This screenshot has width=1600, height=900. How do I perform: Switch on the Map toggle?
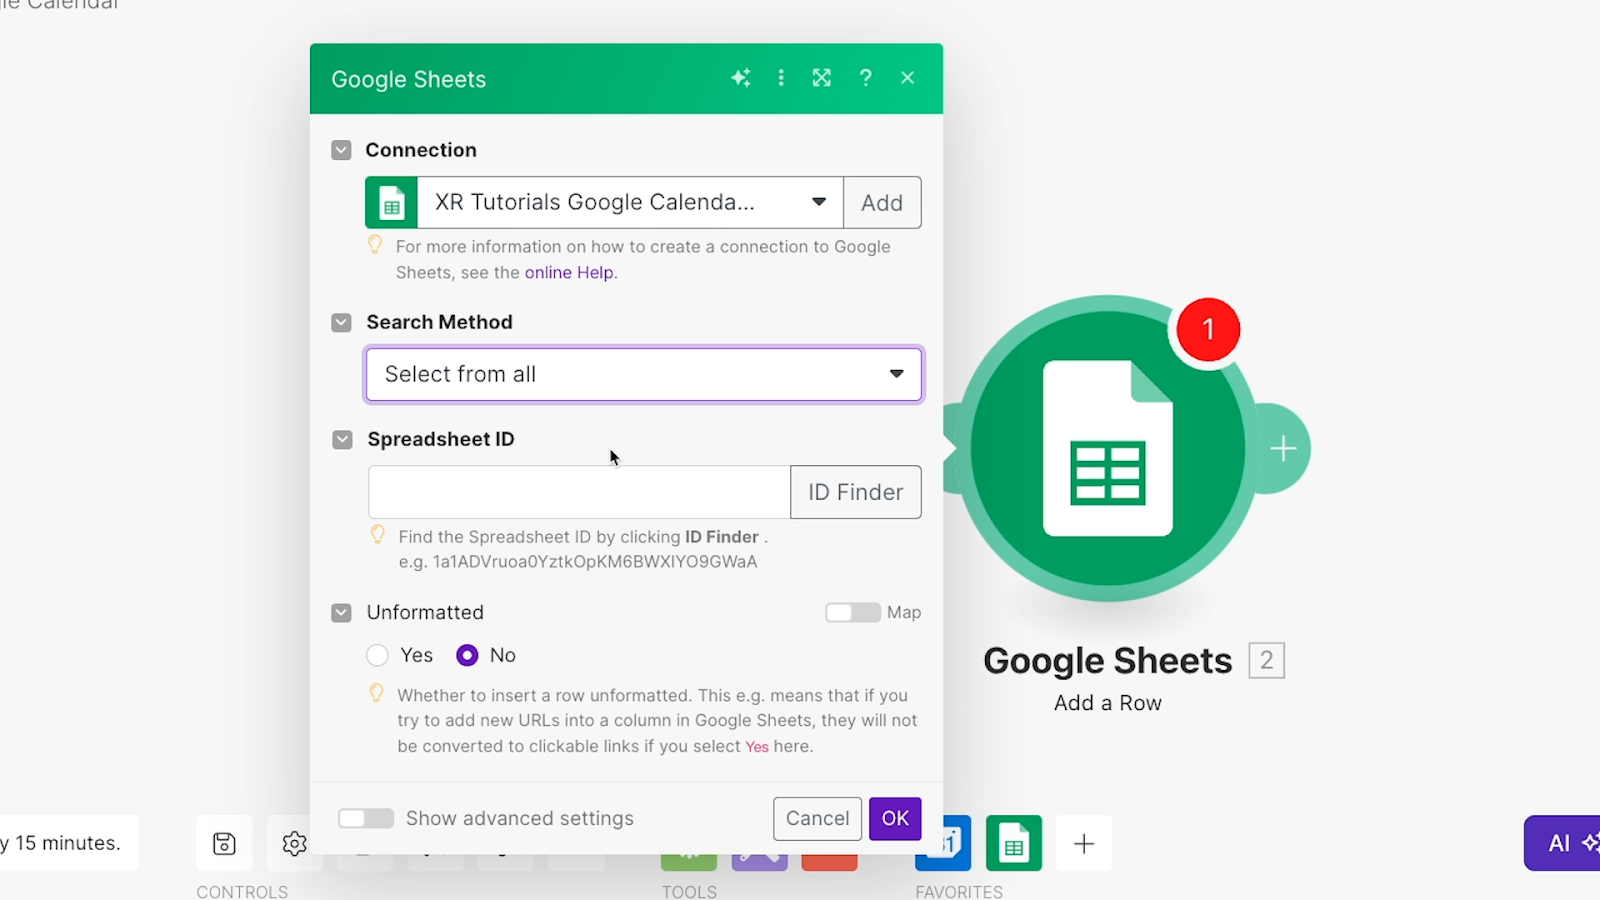(853, 612)
